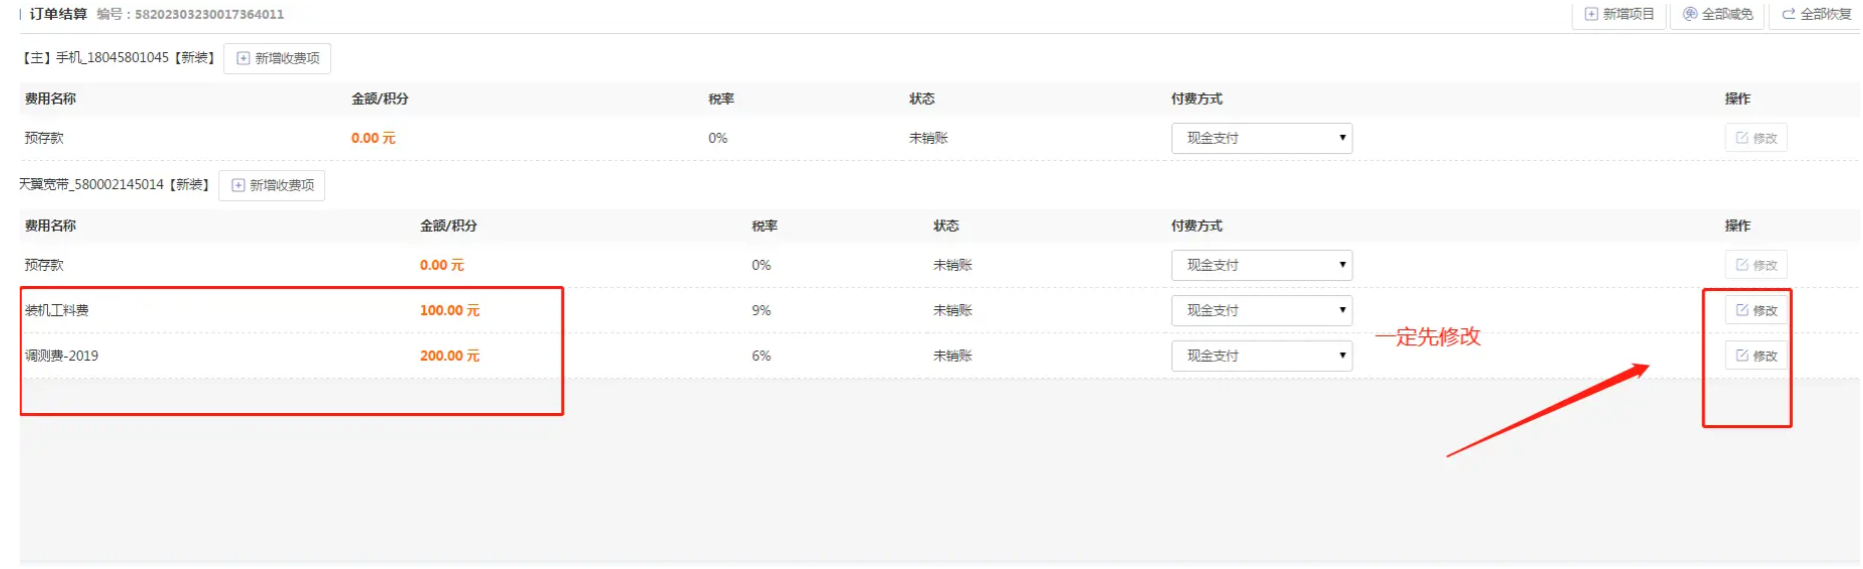Screen dimensions: 1863x569
Task: Click 修改 for phone 预存款 row
Action: [1756, 138]
